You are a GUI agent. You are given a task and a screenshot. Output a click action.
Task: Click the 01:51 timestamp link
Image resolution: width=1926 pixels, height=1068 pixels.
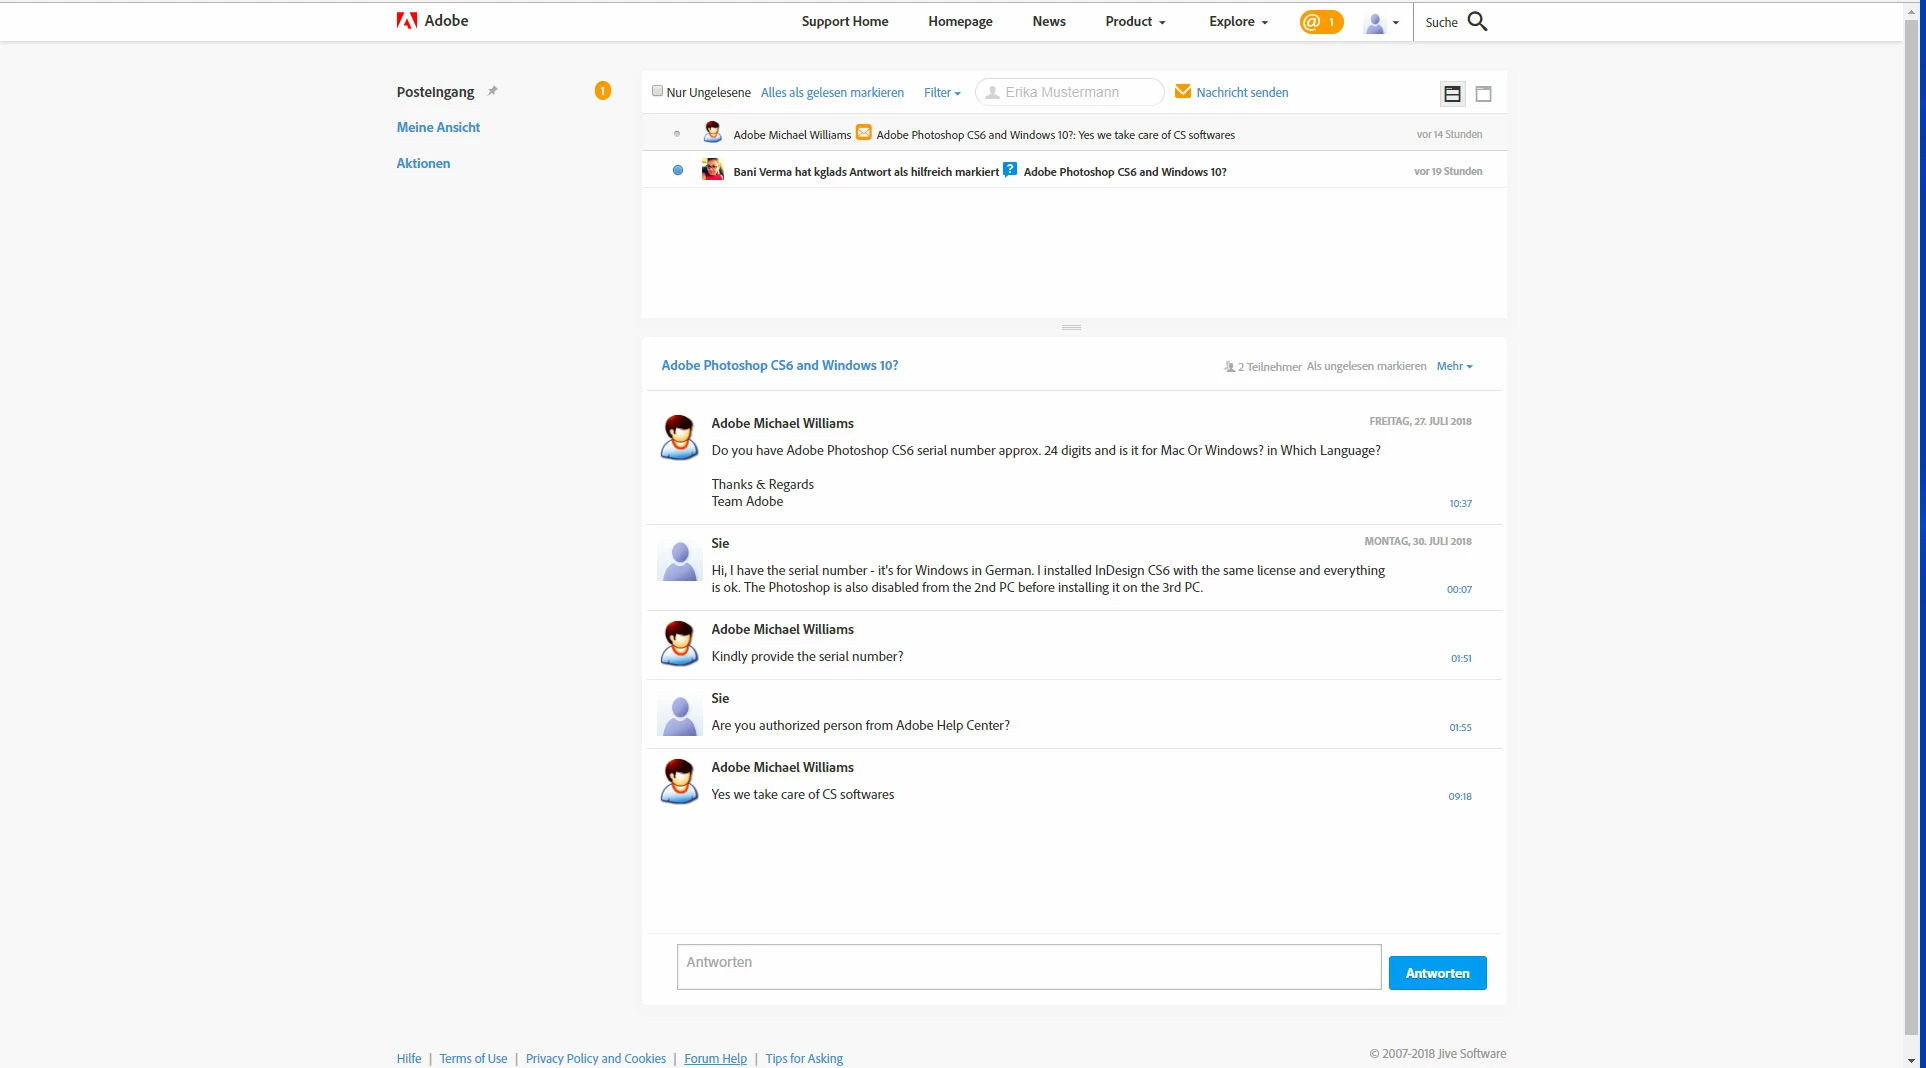[1461, 659]
